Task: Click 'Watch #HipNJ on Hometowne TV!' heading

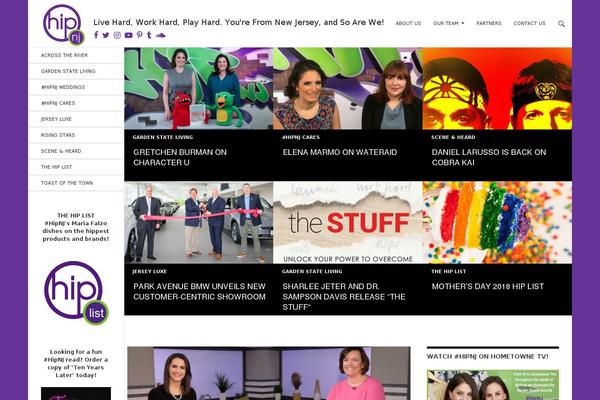Action: pos(488,356)
